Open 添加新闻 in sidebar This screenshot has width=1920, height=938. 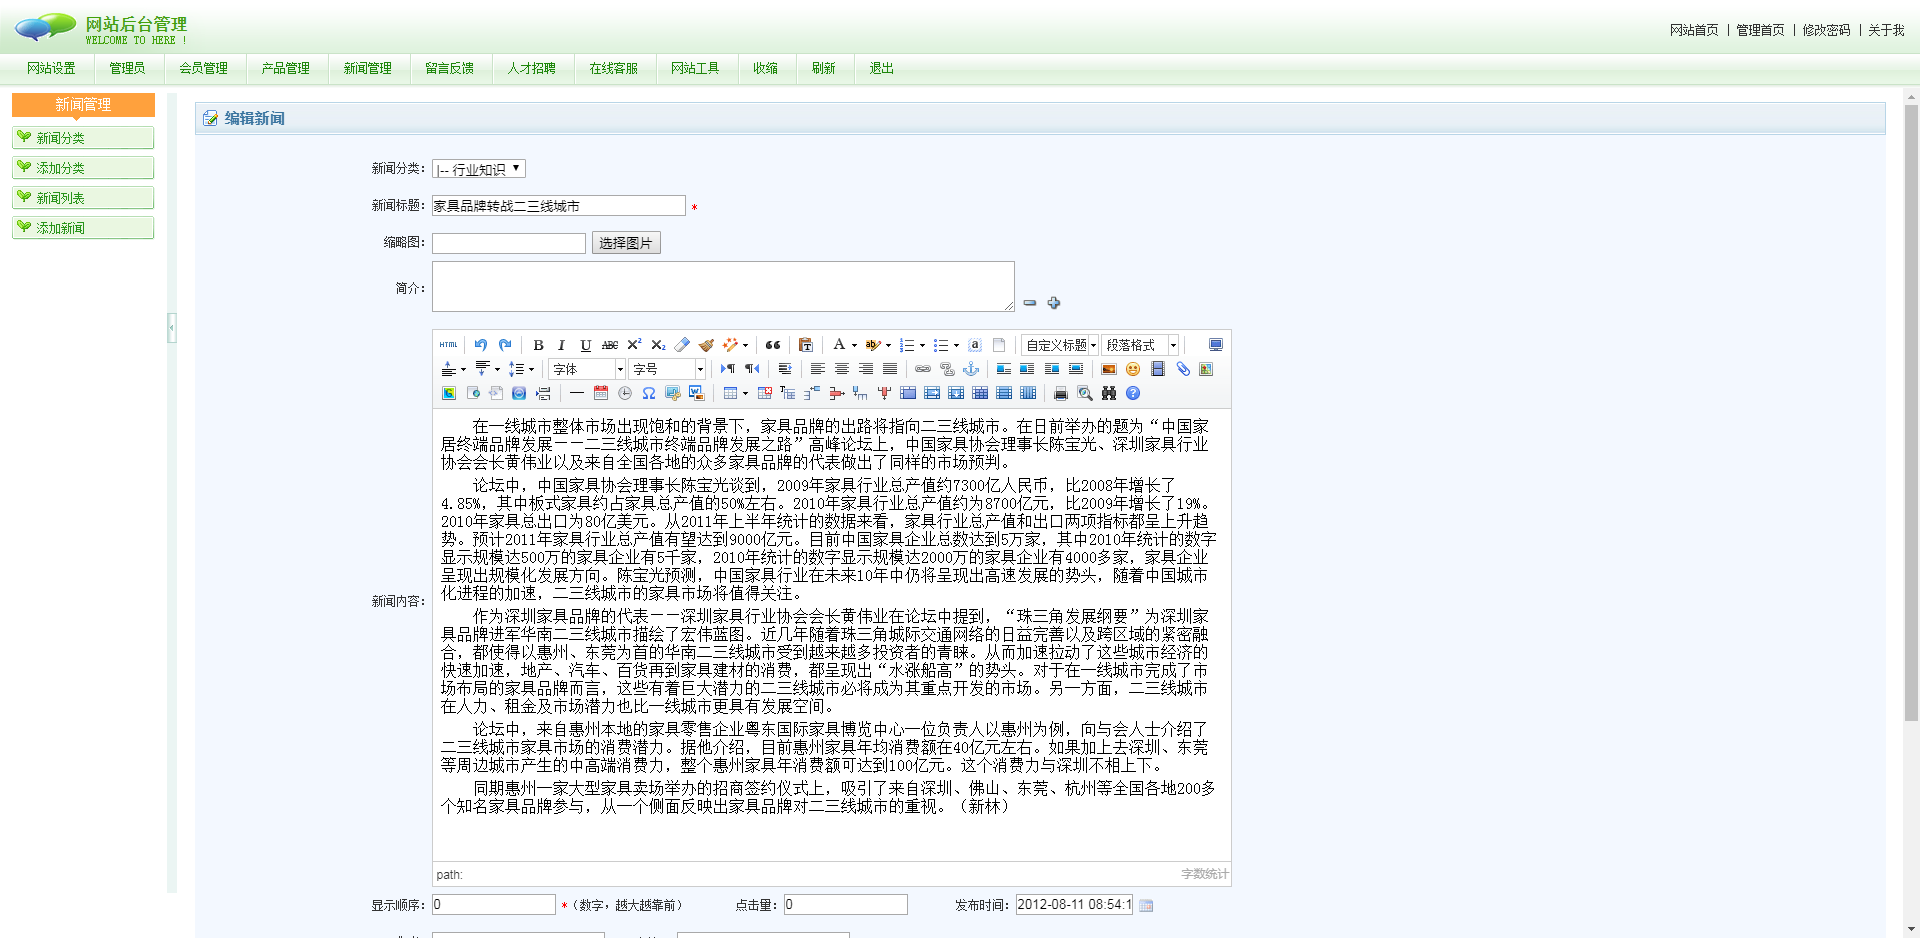83,228
